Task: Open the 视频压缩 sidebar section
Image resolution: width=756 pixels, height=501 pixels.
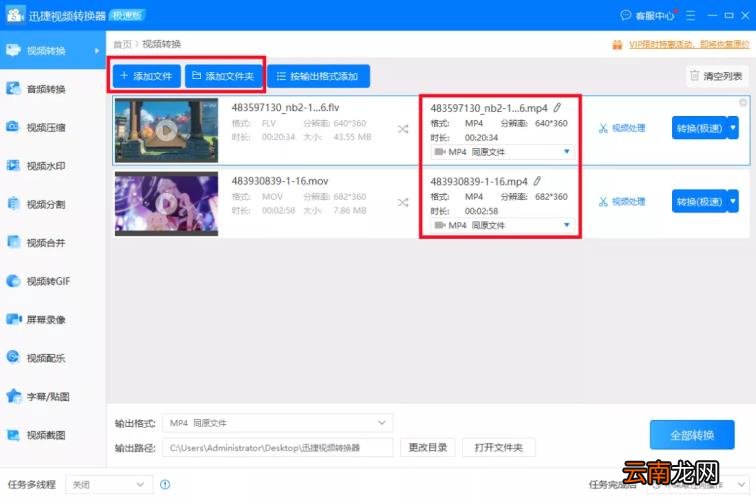Action: point(53,127)
